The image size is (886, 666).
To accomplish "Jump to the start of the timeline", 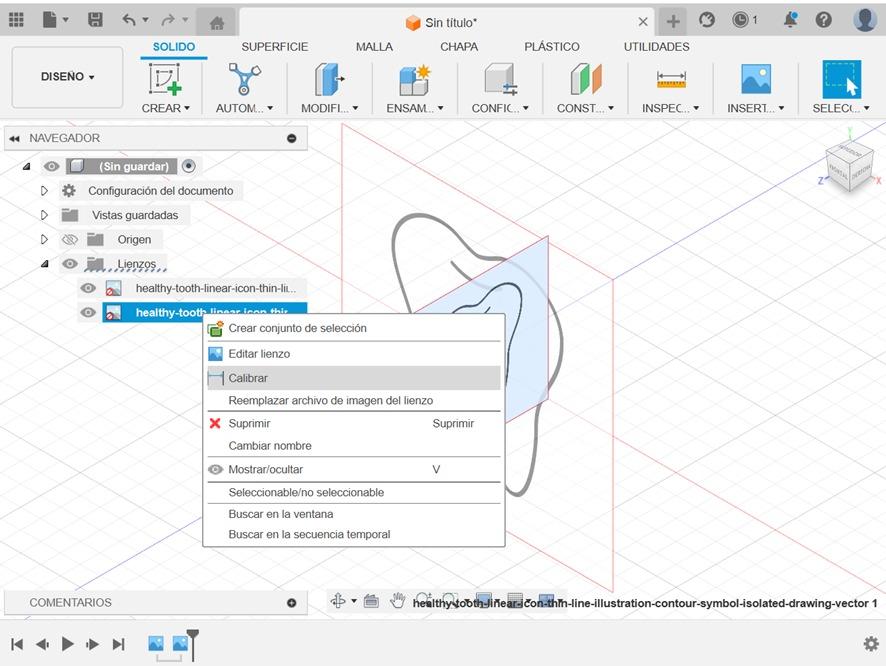I will point(17,644).
